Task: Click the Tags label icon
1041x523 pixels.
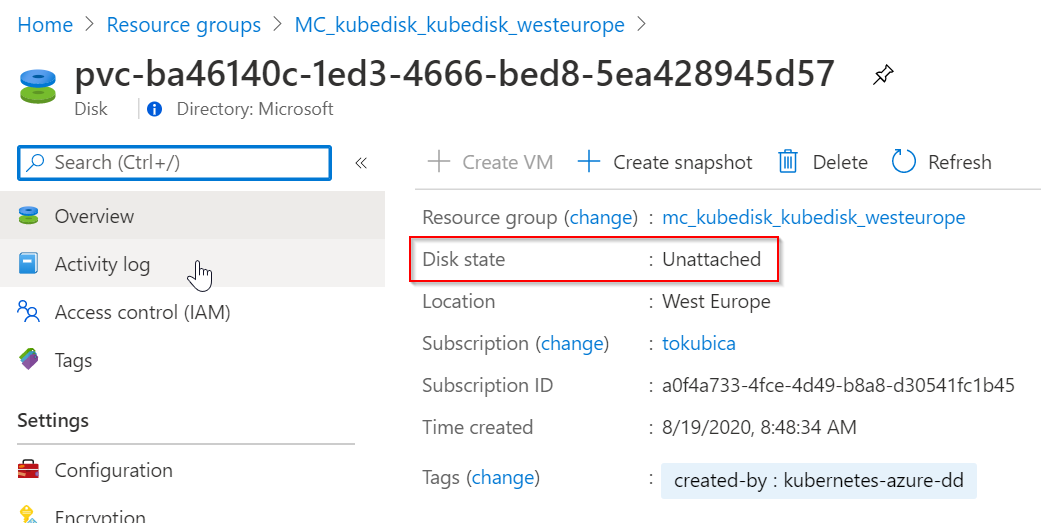Action: click(28, 360)
